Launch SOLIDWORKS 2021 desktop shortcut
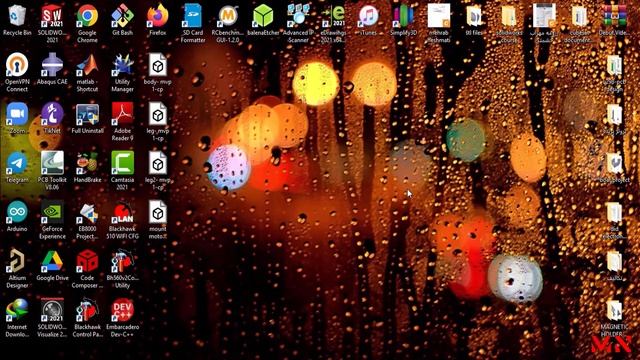The image size is (640, 360). pos(52,16)
